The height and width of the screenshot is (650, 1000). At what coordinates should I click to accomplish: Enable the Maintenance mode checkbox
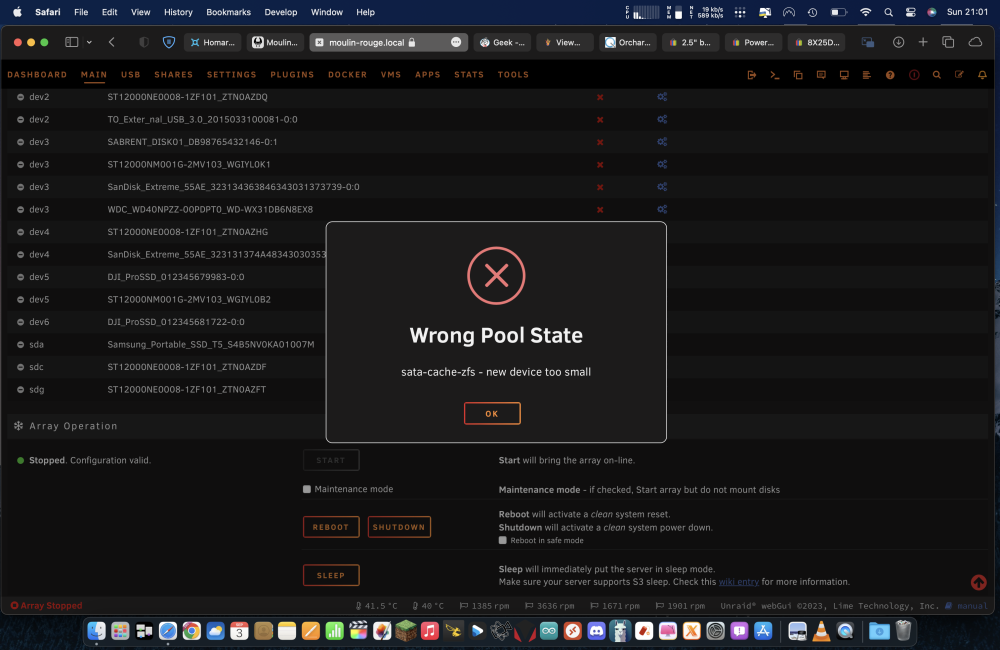307,489
